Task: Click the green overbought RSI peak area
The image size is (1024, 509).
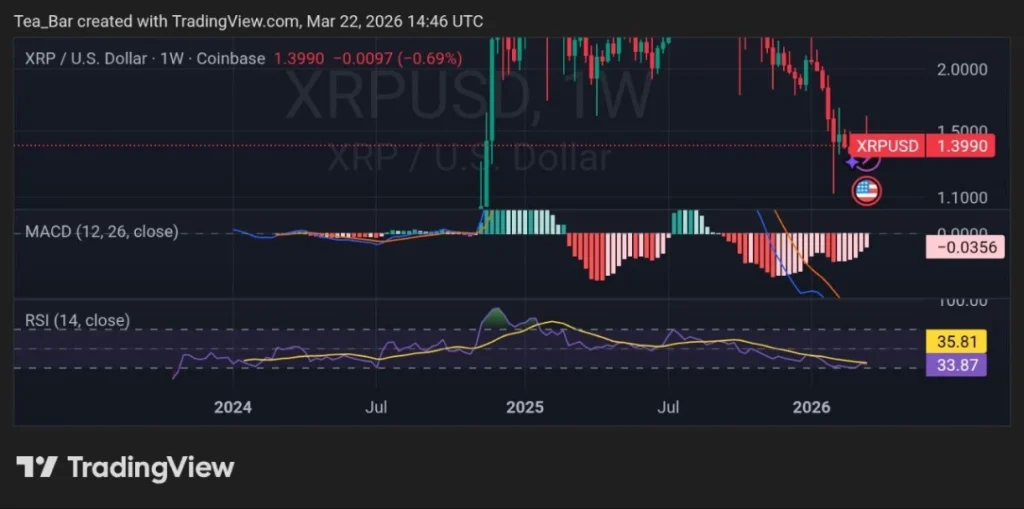Action: click(x=497, y=318)
